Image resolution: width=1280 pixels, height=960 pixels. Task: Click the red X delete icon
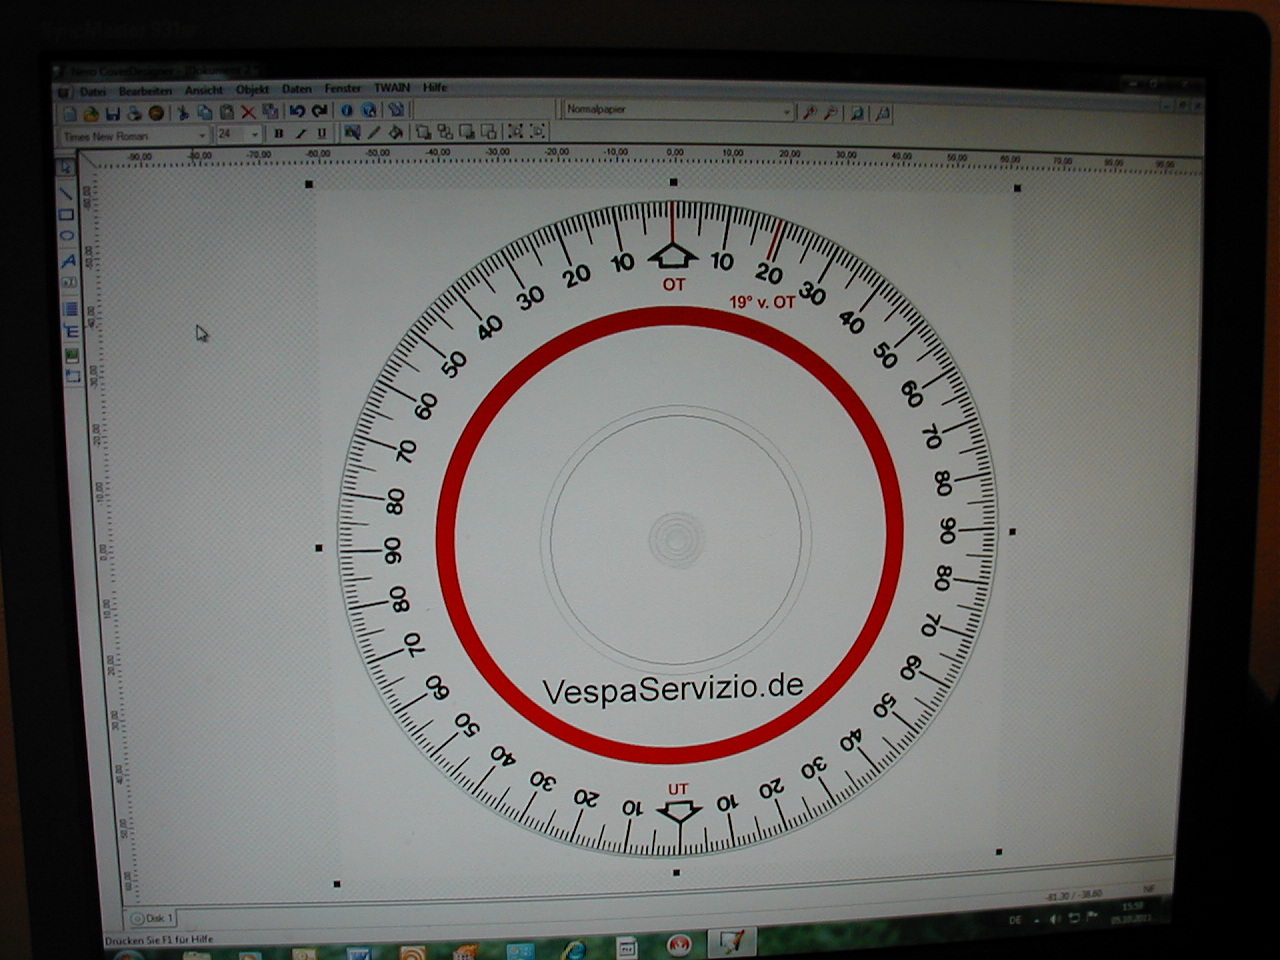[x=248, y=113]
